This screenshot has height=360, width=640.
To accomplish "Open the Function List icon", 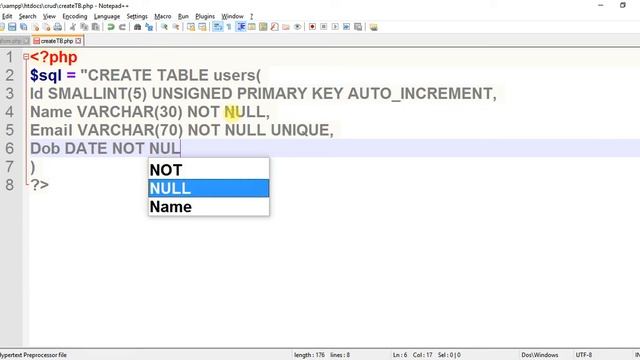I will pos(275,27).
